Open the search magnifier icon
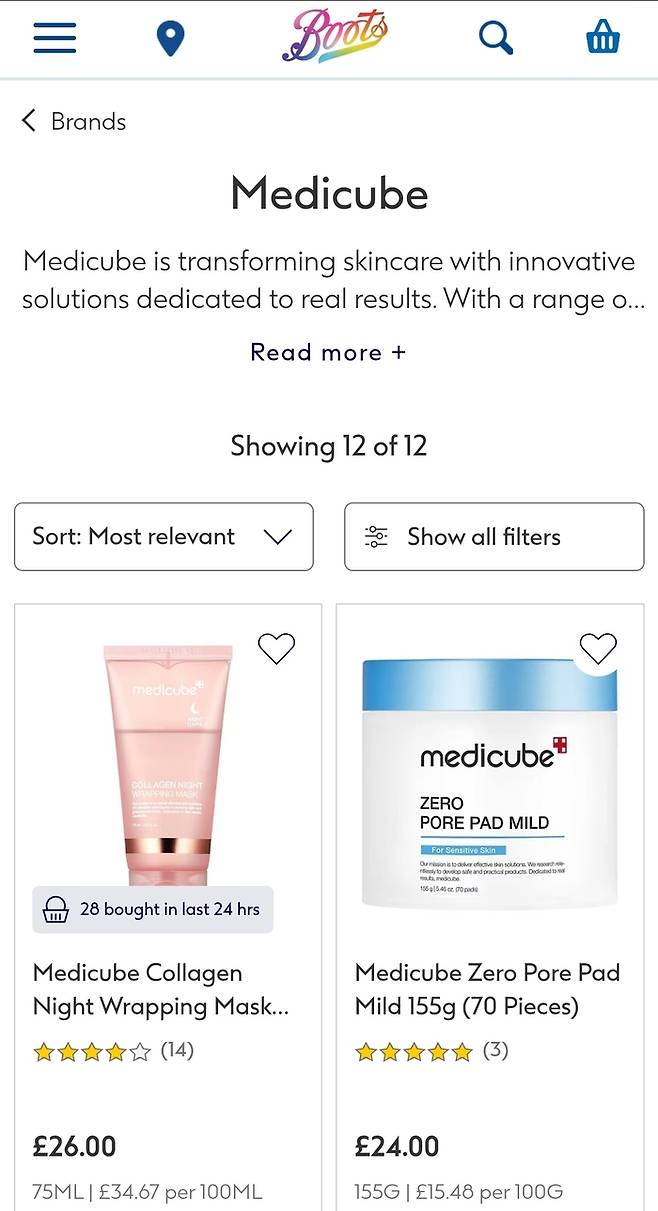 click(x=496, y=38)
